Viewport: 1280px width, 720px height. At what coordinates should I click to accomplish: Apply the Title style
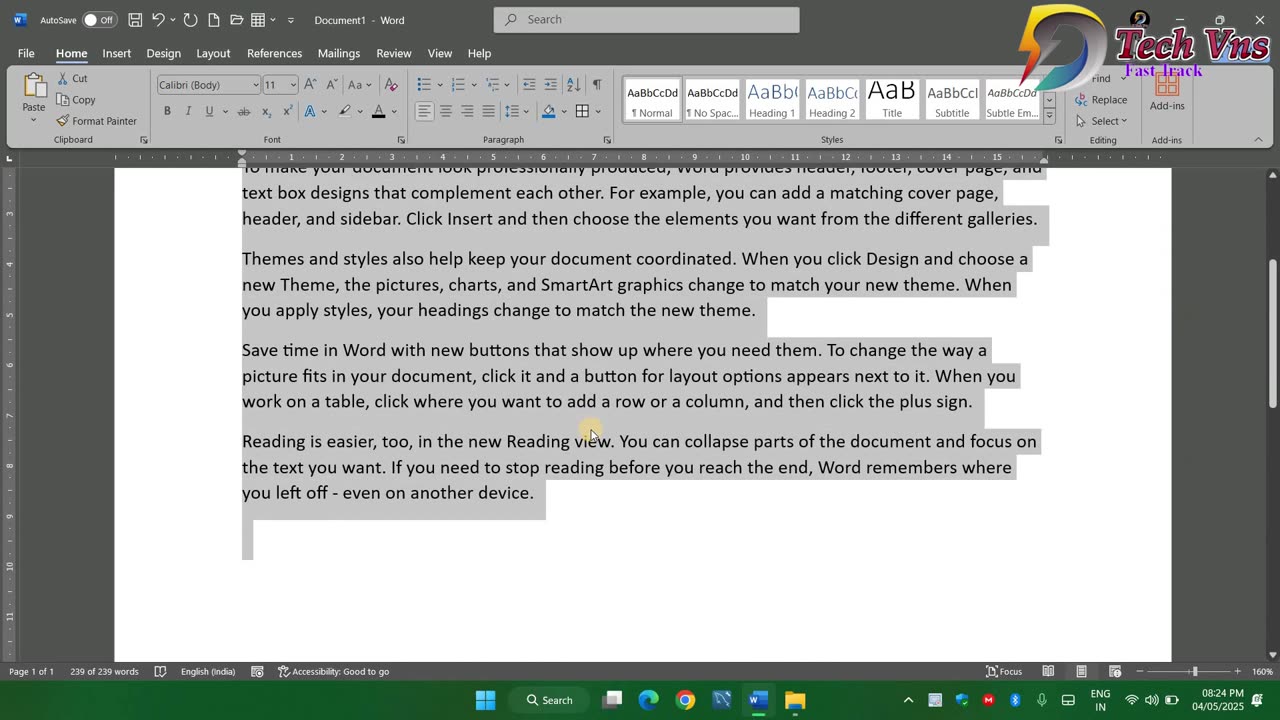click(x=892, y=100)
